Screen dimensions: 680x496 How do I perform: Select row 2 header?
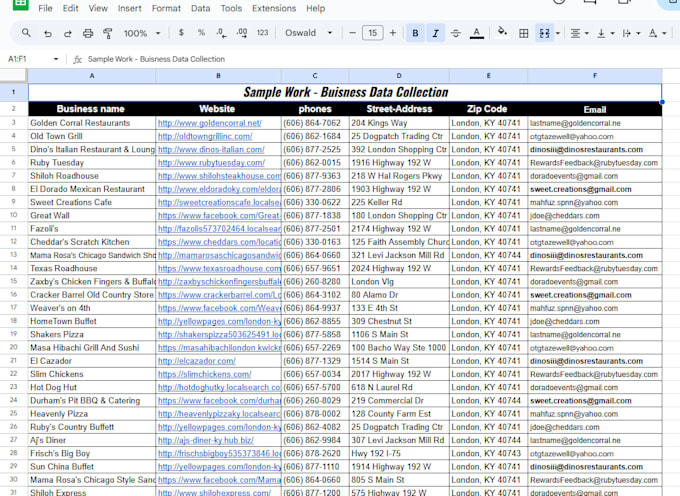coord(13,108)
